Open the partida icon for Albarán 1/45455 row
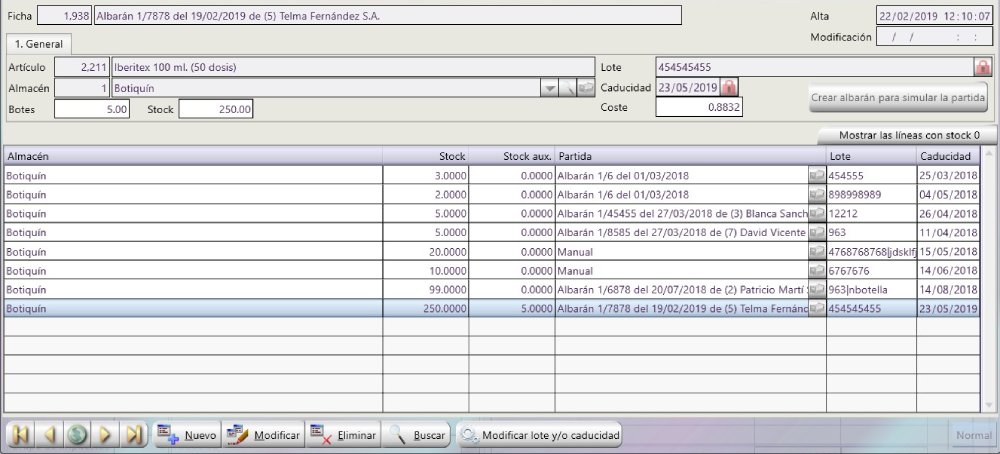Viewport: 1000px width, 454px height. point(817,214)
